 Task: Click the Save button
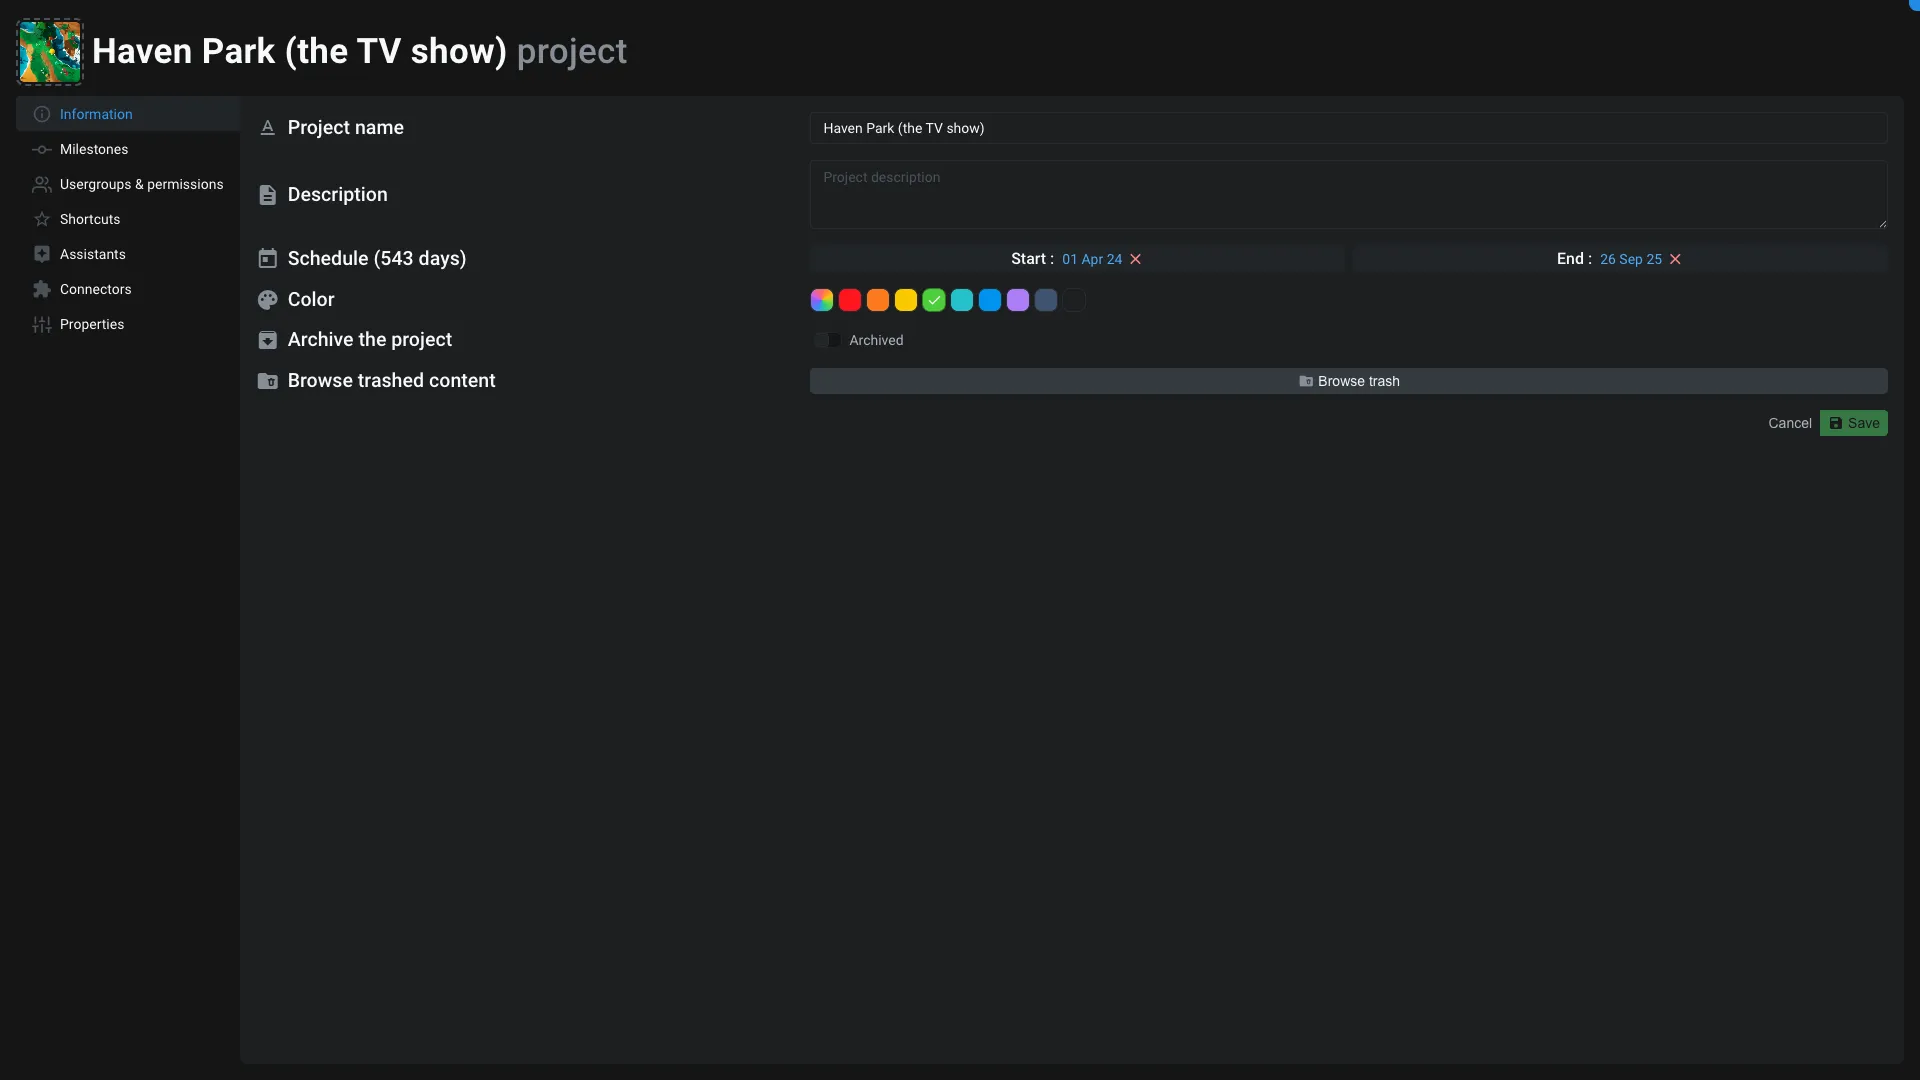[x=1853, y=422]
